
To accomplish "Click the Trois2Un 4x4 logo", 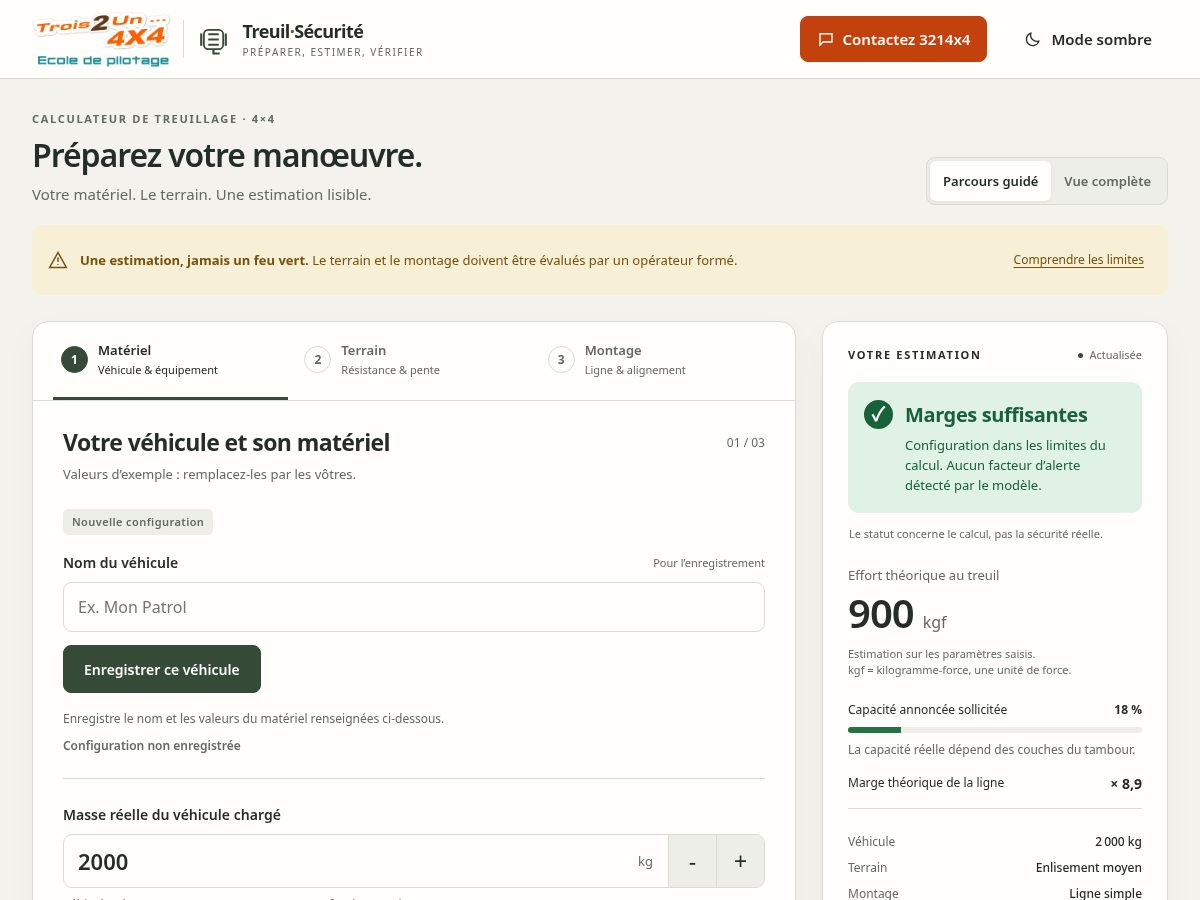I will click(x=101, y=40).
